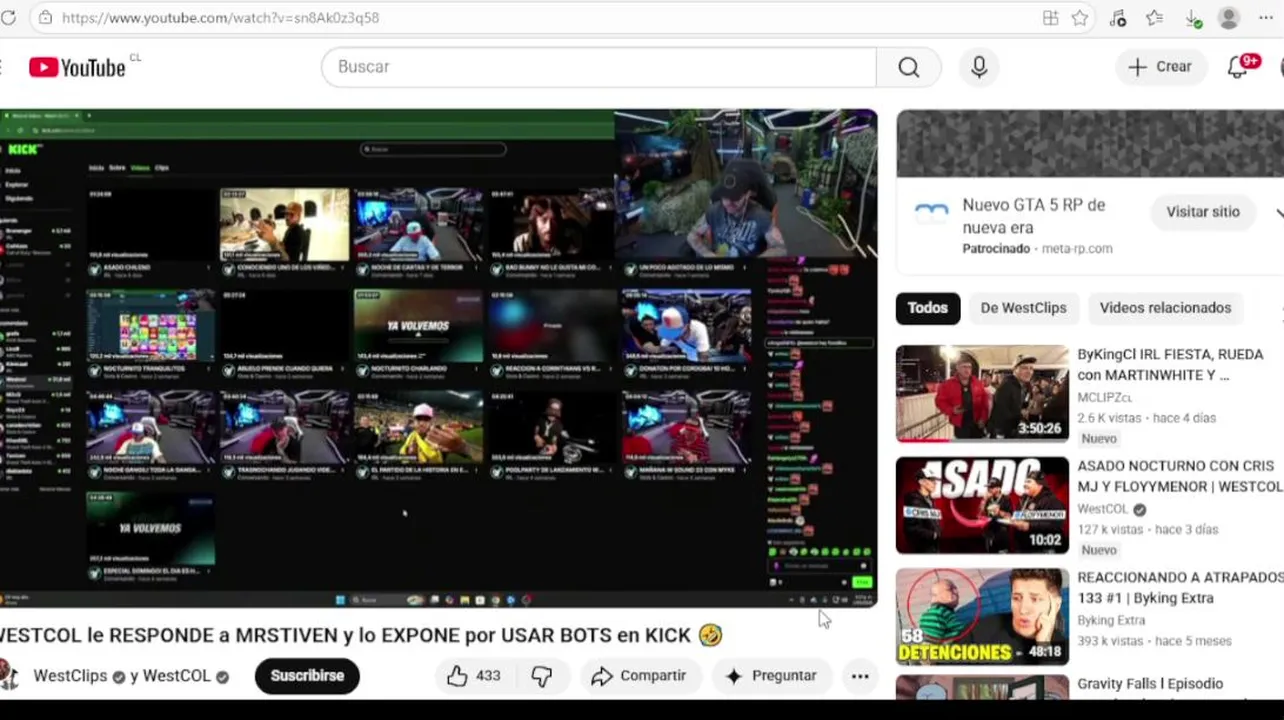Open browser settings and more menu
Screen dimensions: 1284x720
(x=1266, y=18)
